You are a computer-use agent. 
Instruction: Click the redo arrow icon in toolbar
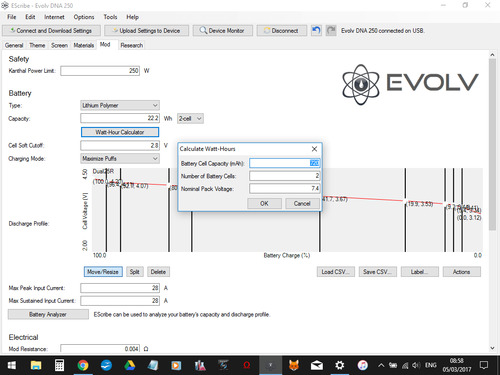pyautogui.click(x=331, y=31)
